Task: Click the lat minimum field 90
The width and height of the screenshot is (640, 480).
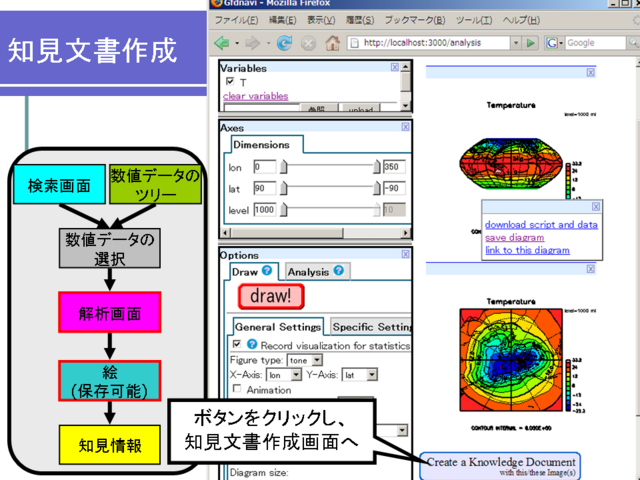Action: pyautogui.click(x=264, y=188)
